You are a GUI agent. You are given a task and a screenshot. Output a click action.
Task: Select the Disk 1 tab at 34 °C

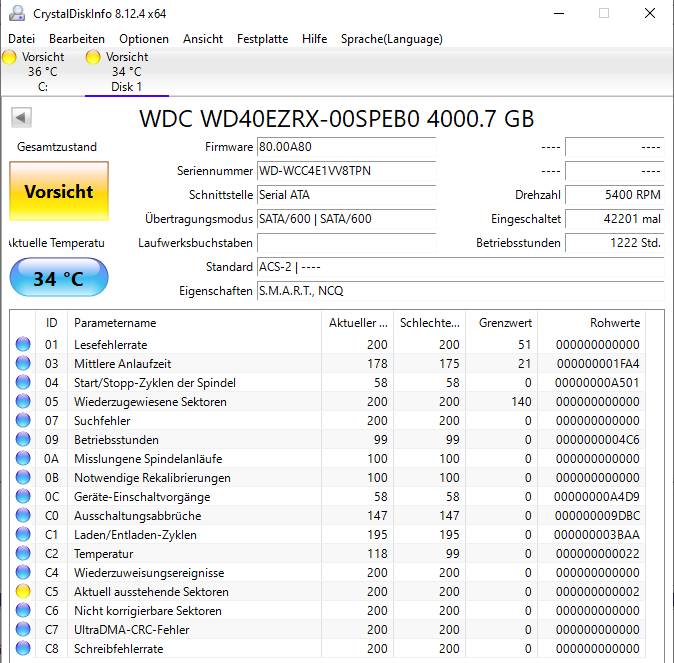coord(127,72)
